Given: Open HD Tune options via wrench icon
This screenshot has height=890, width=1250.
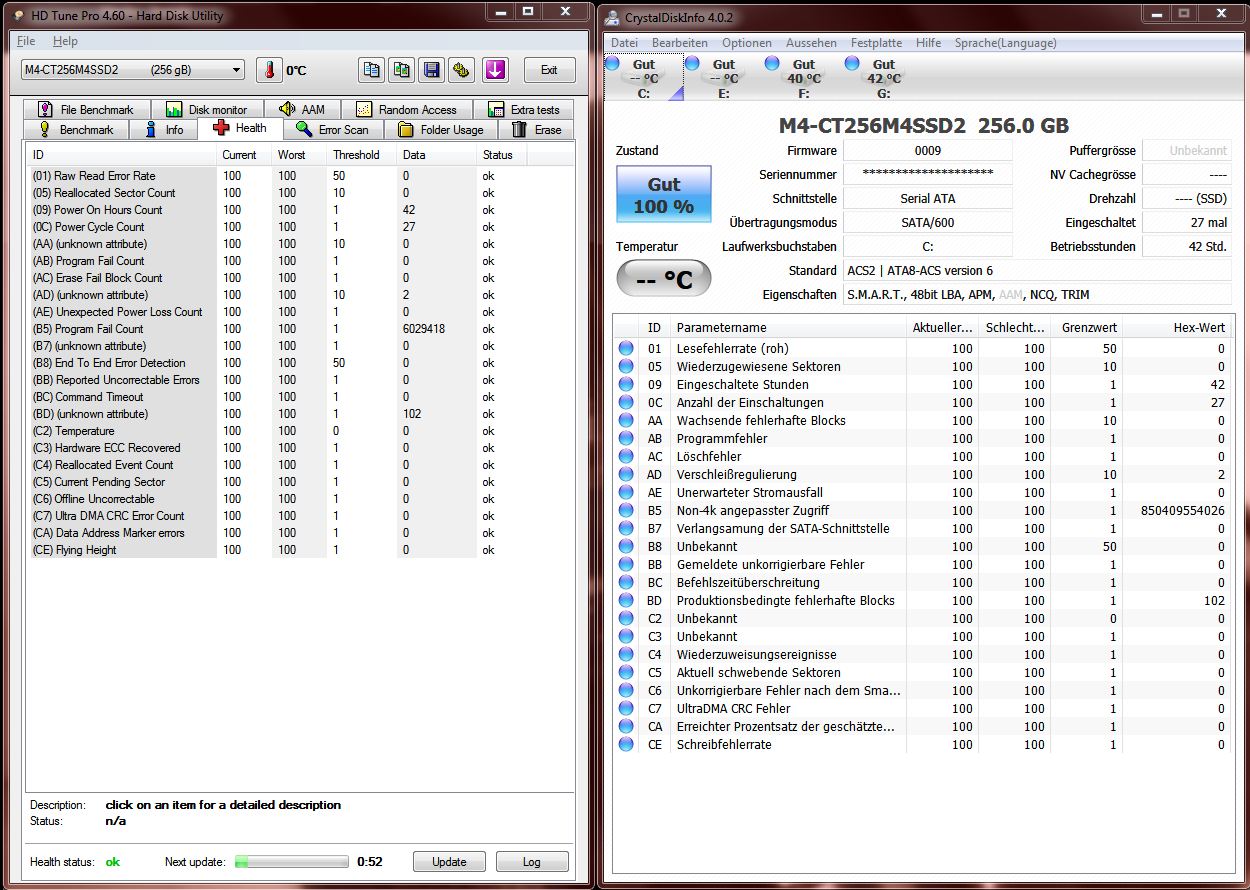Looking at the screenshot, I should pos(461,70).
